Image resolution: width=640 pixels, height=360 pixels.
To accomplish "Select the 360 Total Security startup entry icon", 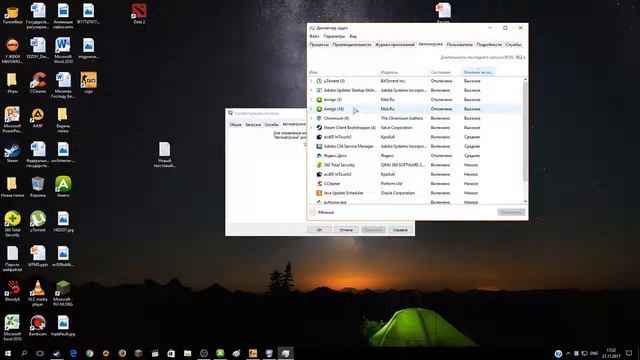I will (x=319, y=165).
